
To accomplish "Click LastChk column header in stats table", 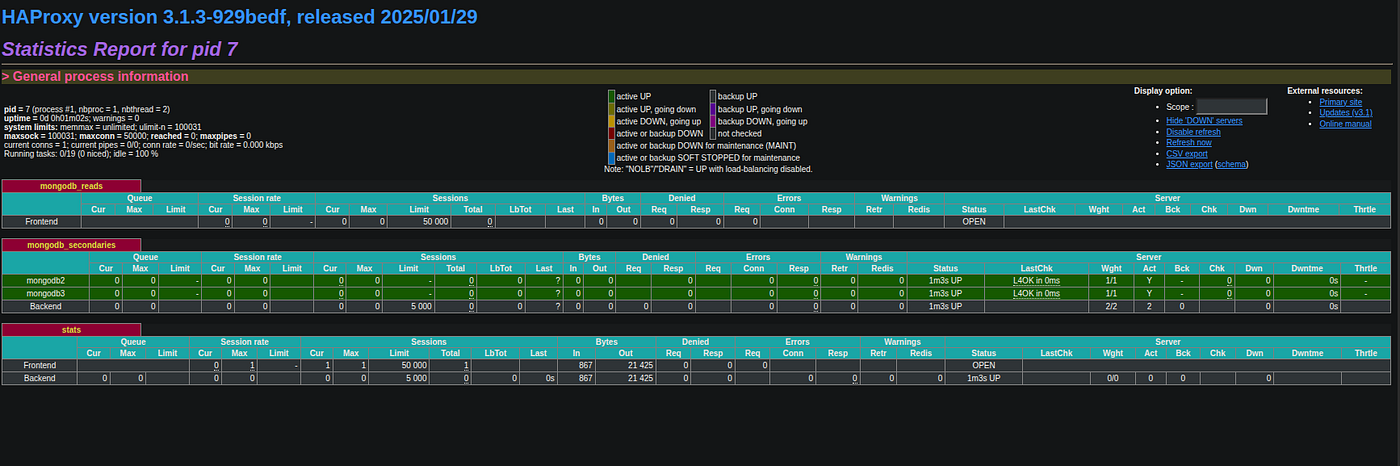I will point(1057,353).
